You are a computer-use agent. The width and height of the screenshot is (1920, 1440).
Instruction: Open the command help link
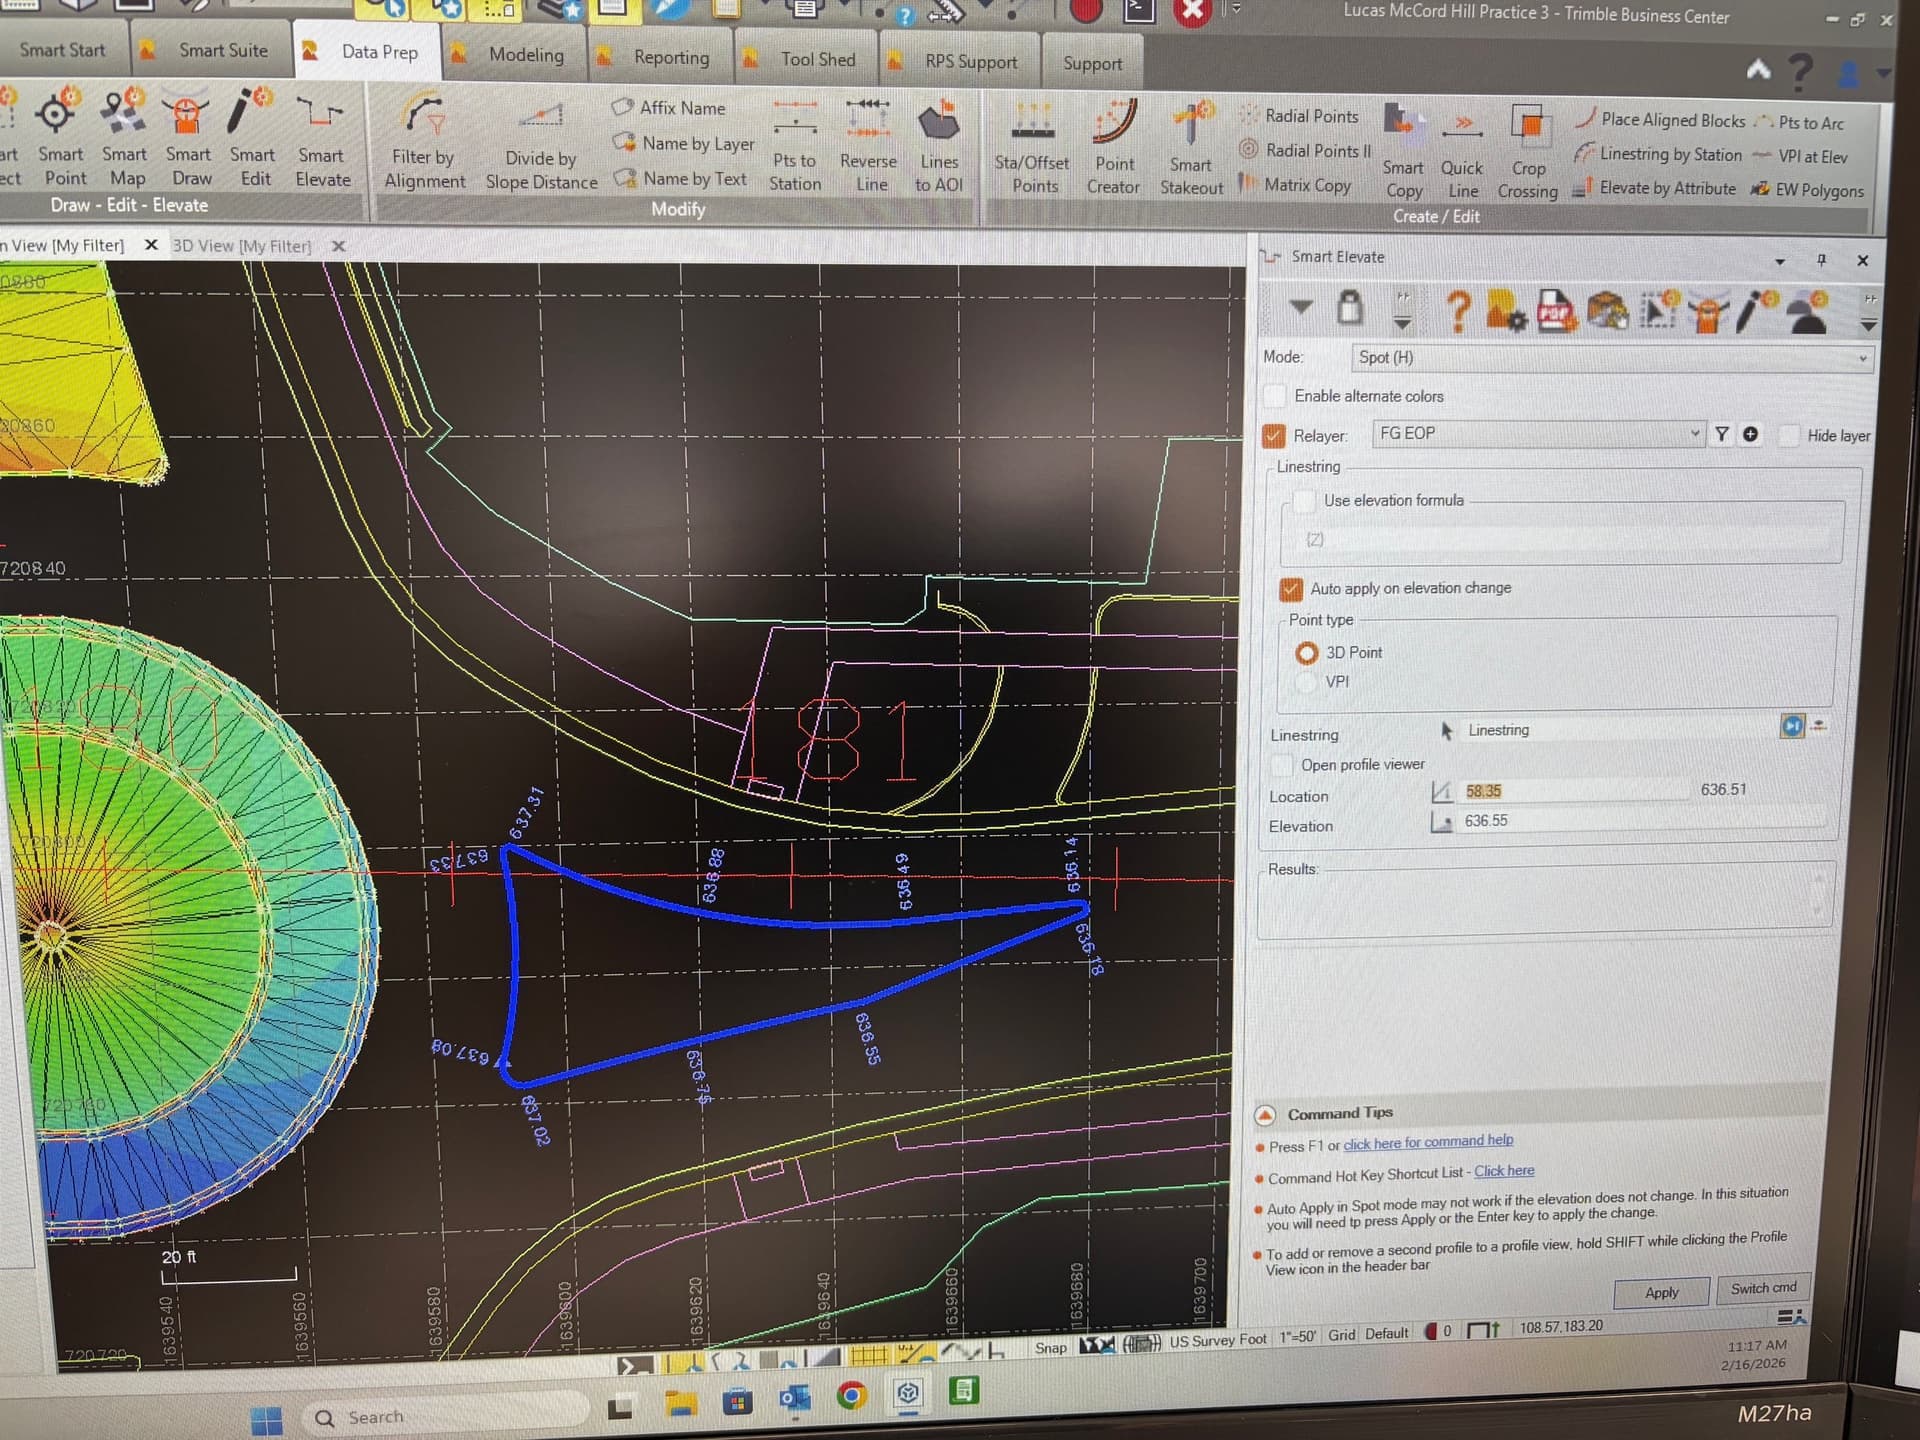pyautogui.click(x=1427, y=1142)
